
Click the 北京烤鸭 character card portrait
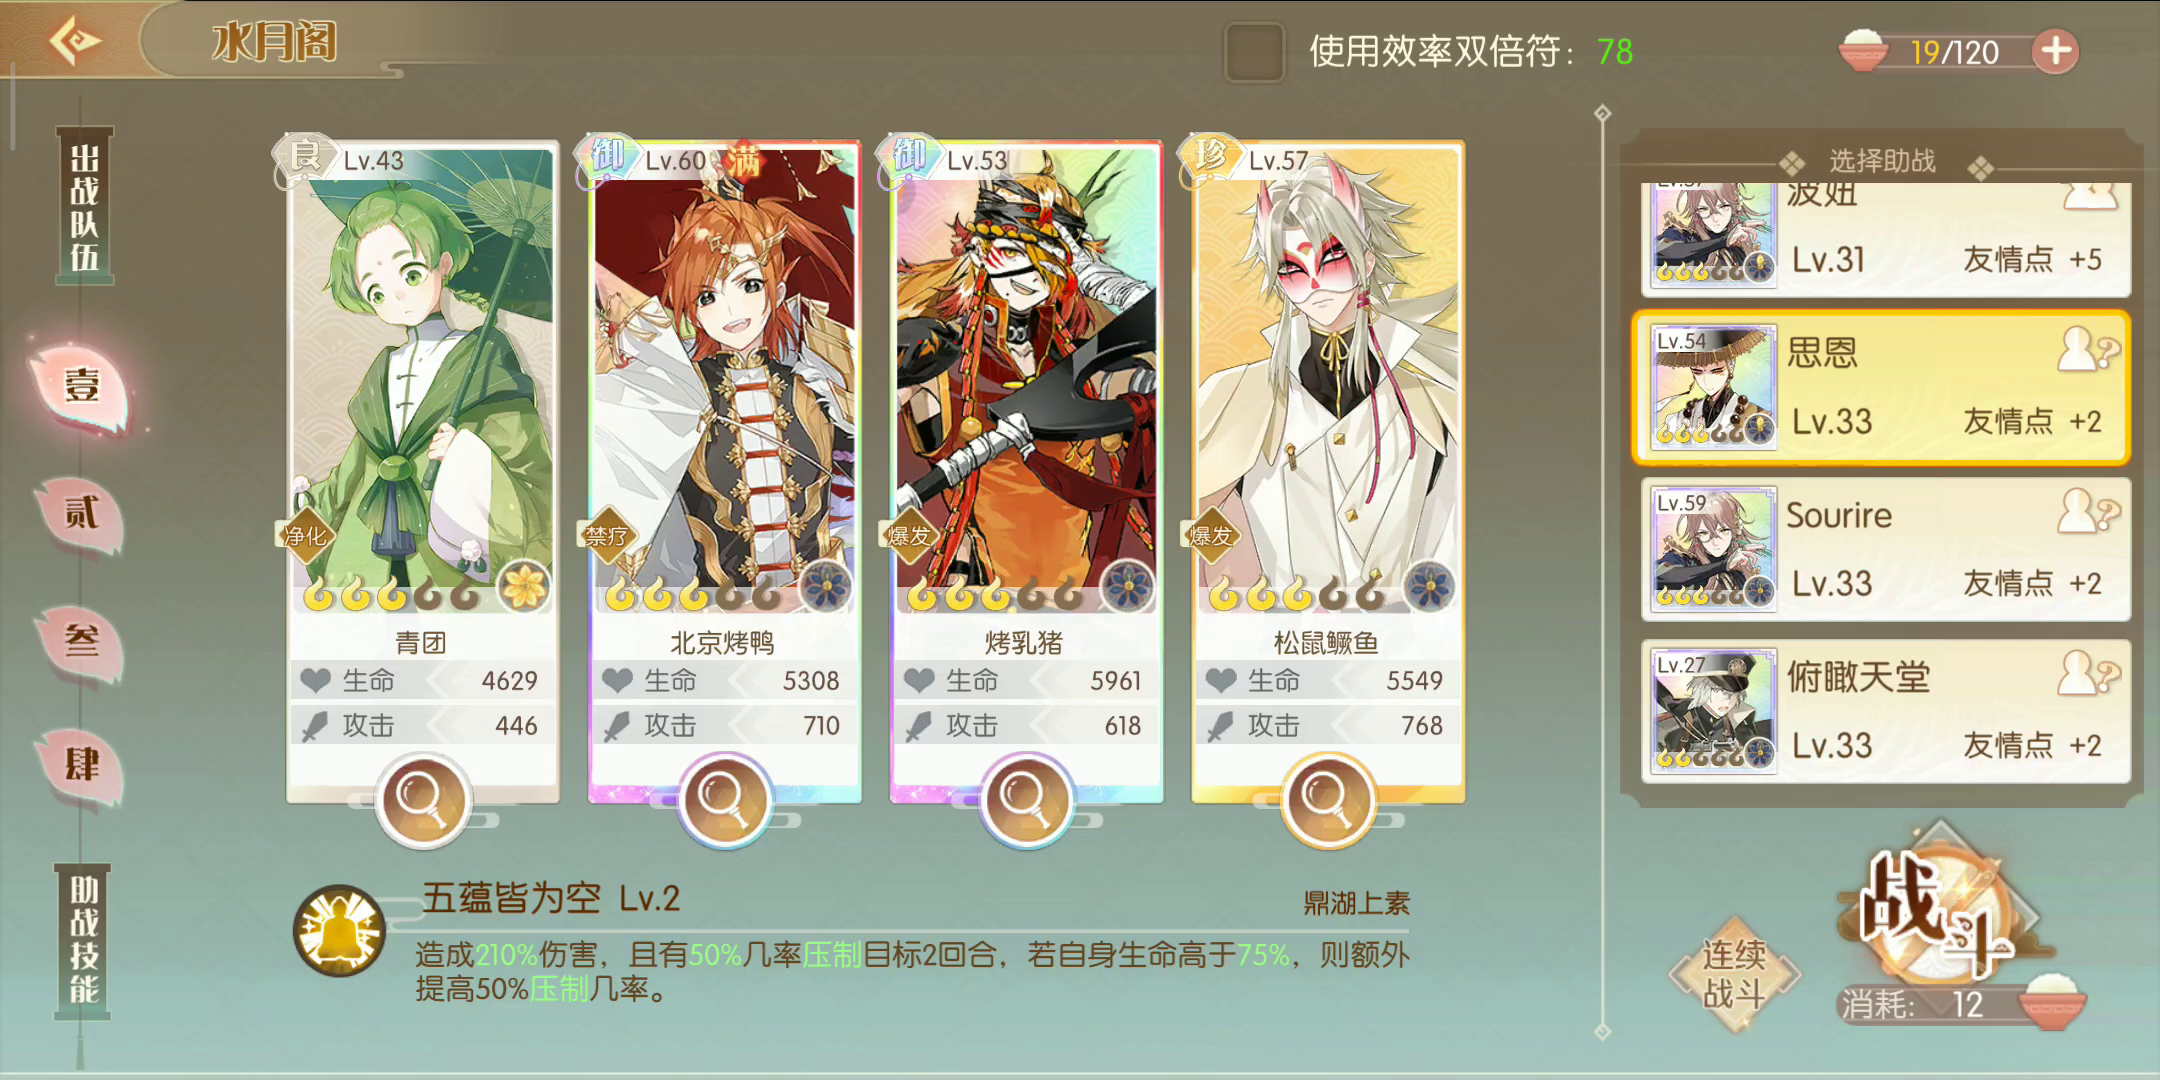724,380
